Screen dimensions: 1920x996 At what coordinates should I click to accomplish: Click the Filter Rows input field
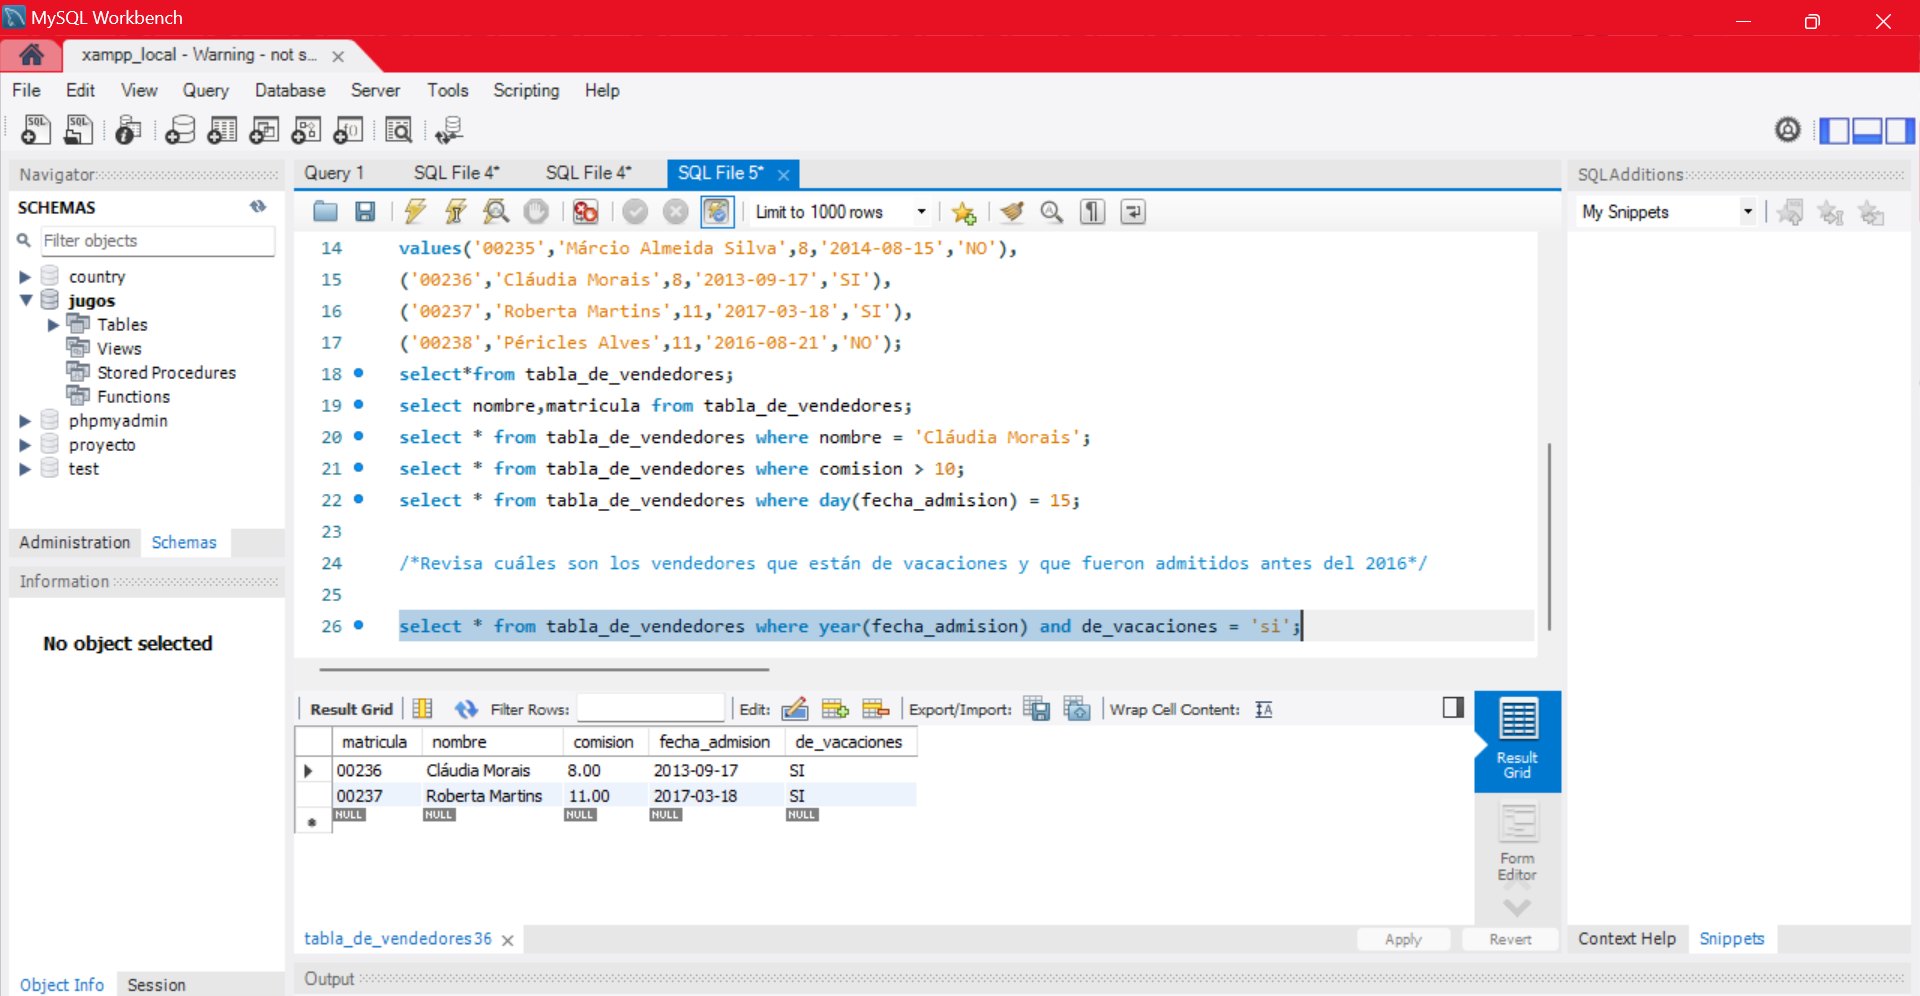[651, 708]
